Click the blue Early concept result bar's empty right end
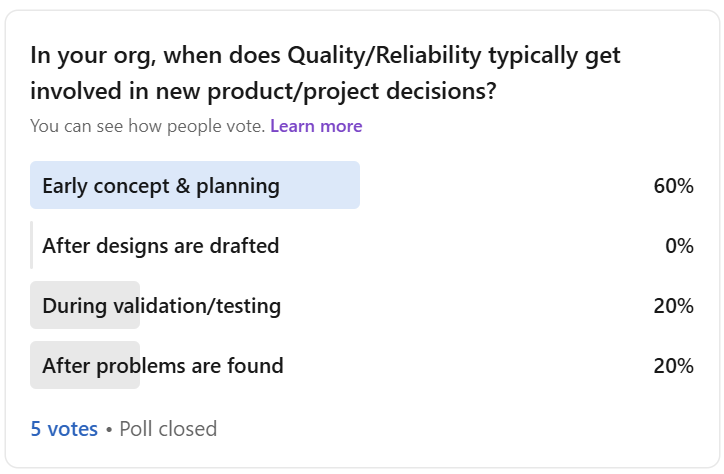 [330, 186]
